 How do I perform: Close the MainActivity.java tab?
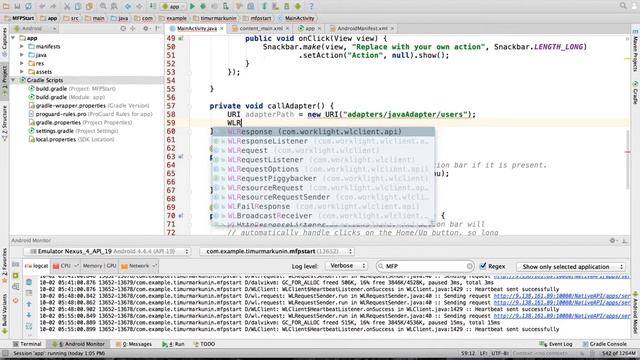click(222, 29)
